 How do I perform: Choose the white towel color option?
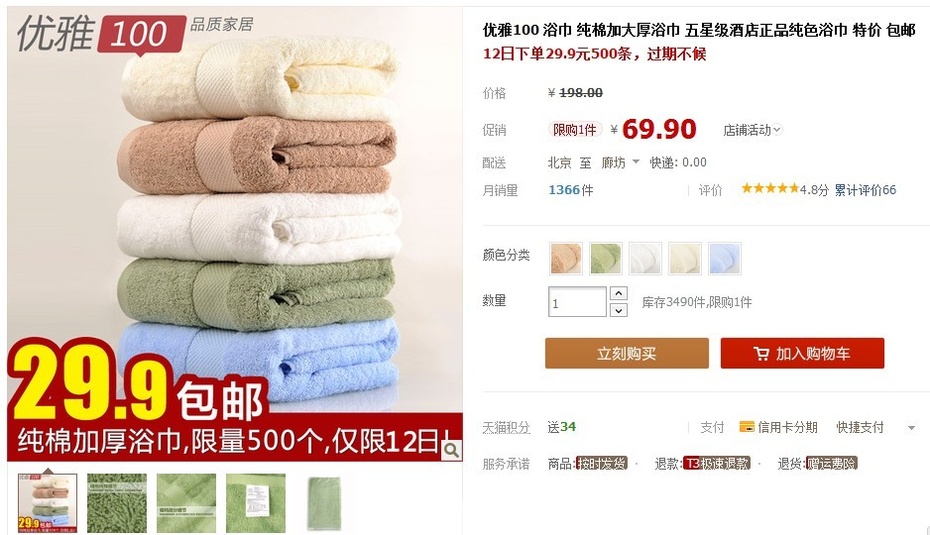click(x=645, y=259)
